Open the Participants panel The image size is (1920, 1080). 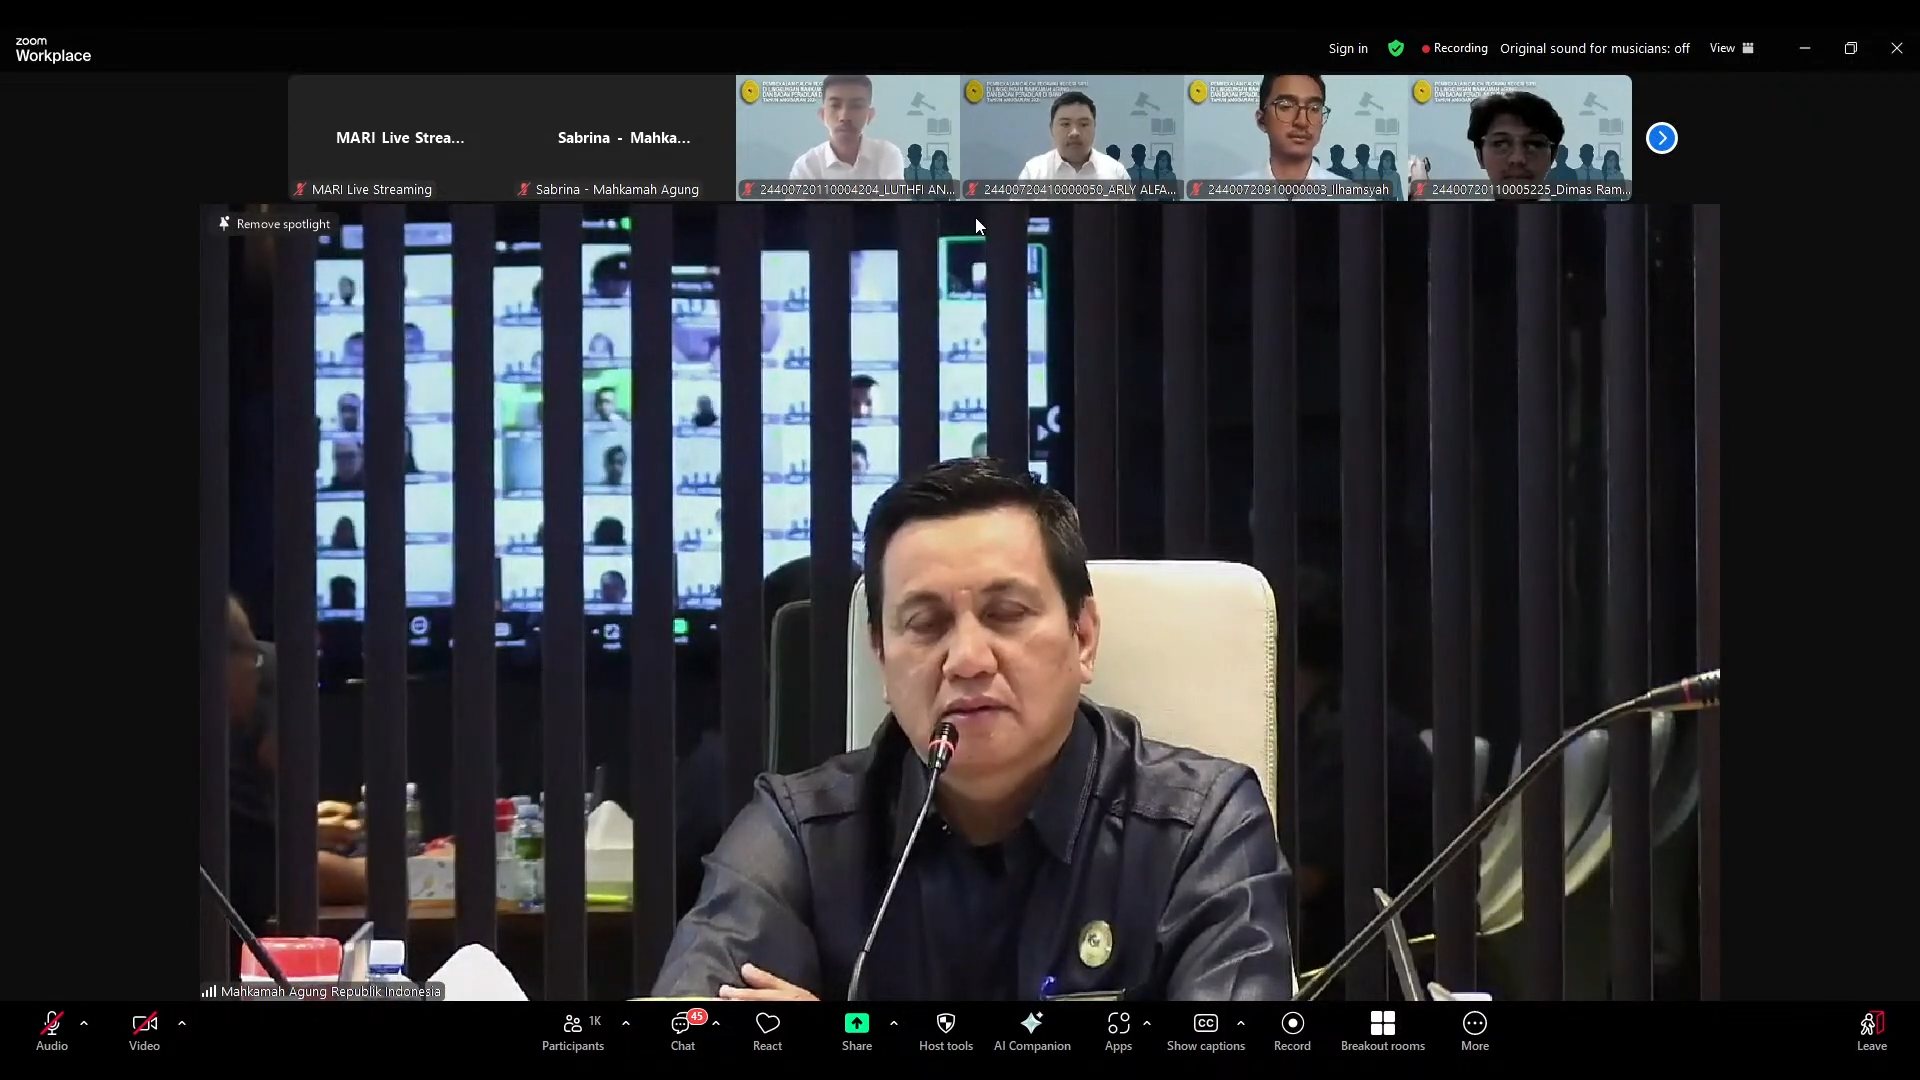tap(573, 1031)
